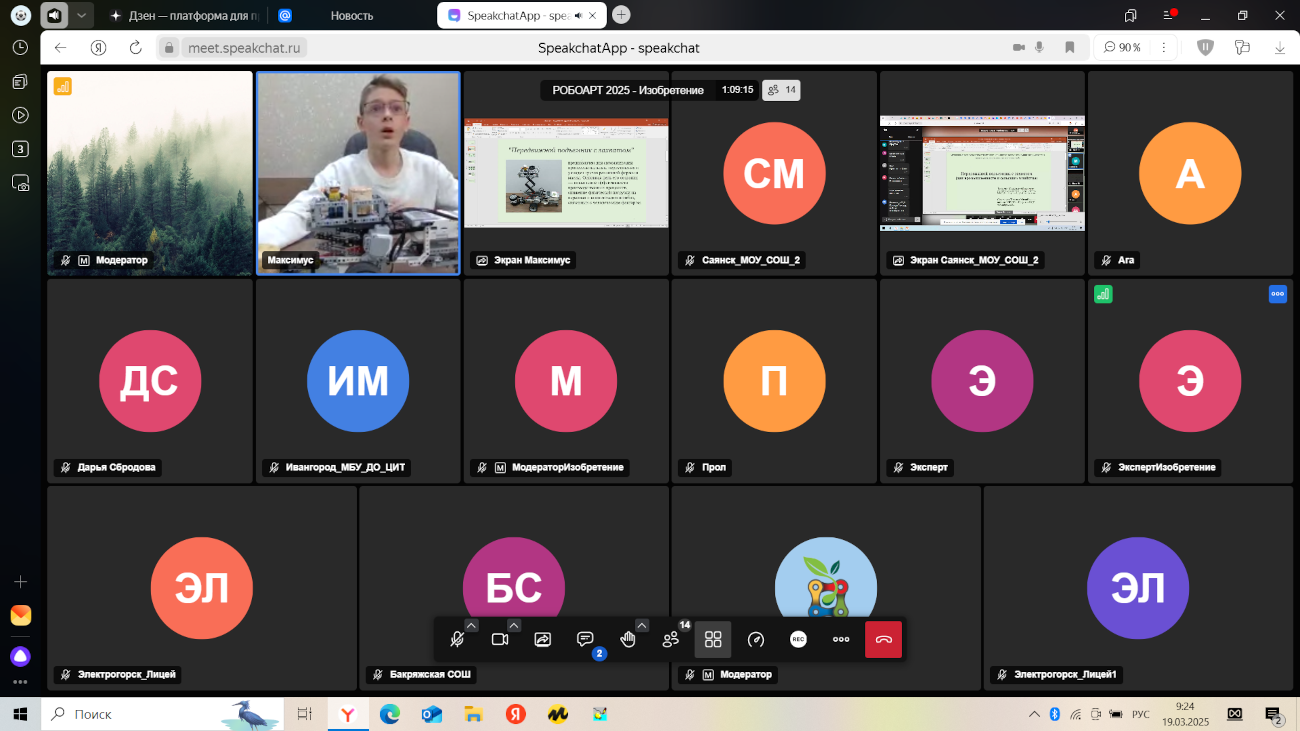
Task: Open the chat with 2 unread messages
Action: [586, 640]
